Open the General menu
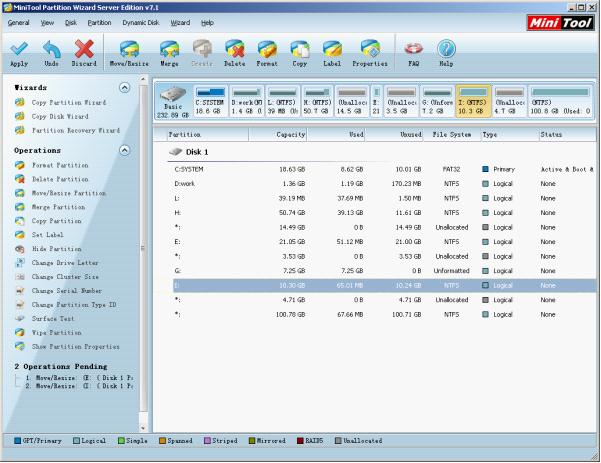Screen dimensions: 601x463 click(18, 23)
